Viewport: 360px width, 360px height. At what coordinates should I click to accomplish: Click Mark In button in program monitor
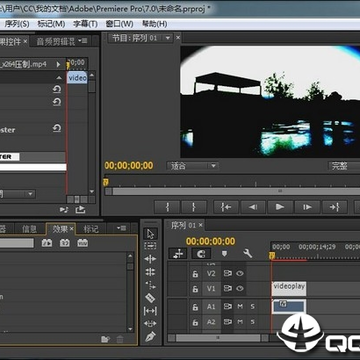[x=167, y=207]
